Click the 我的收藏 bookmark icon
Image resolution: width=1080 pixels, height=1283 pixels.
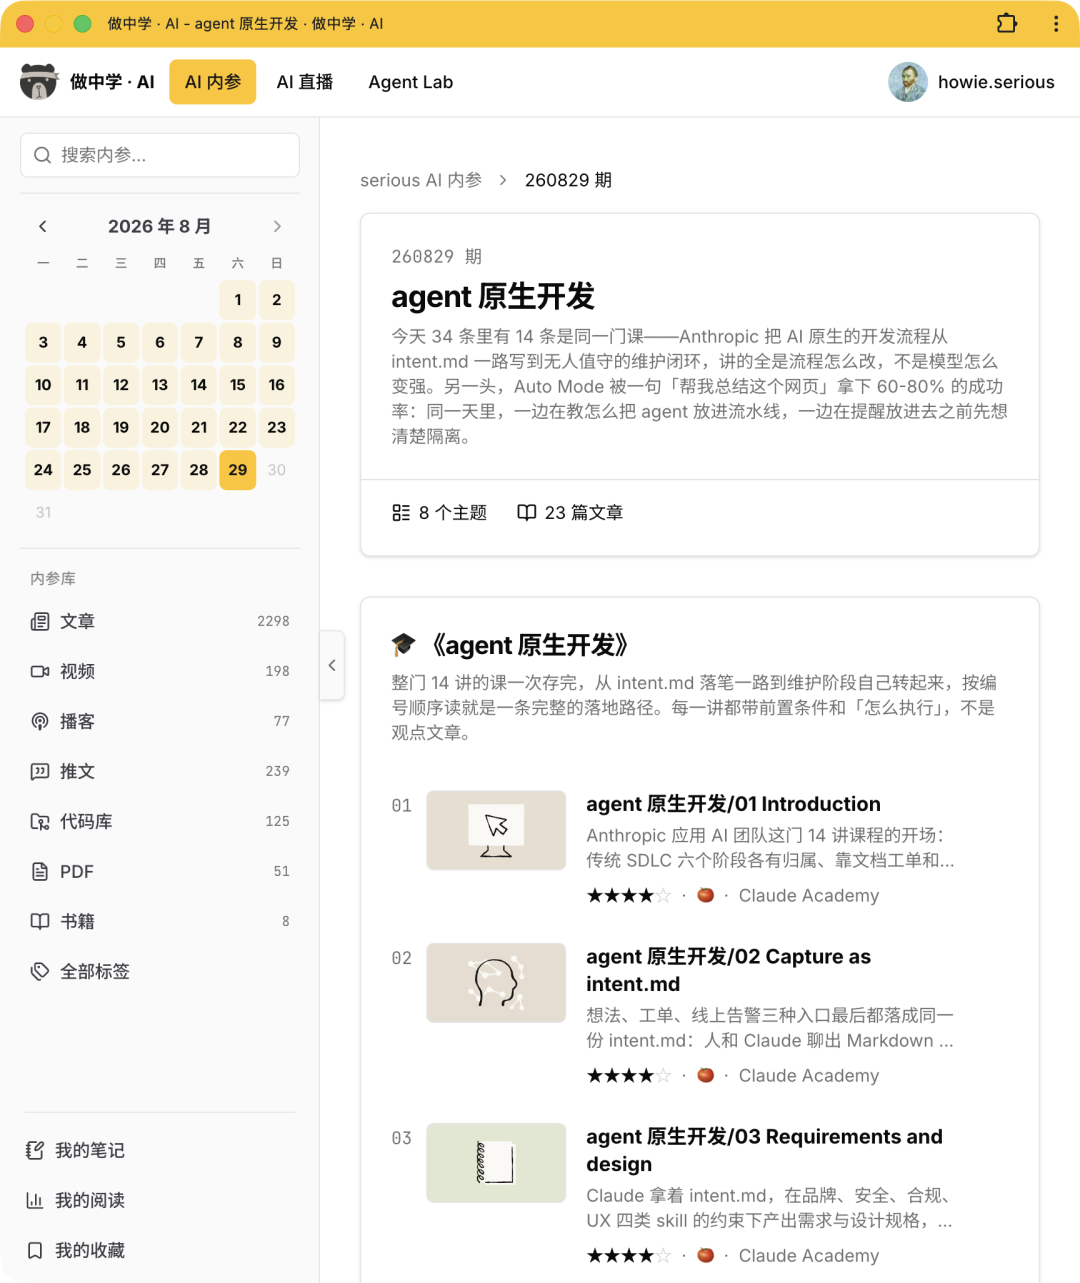pyautogui.click(x=35, y=1250)
